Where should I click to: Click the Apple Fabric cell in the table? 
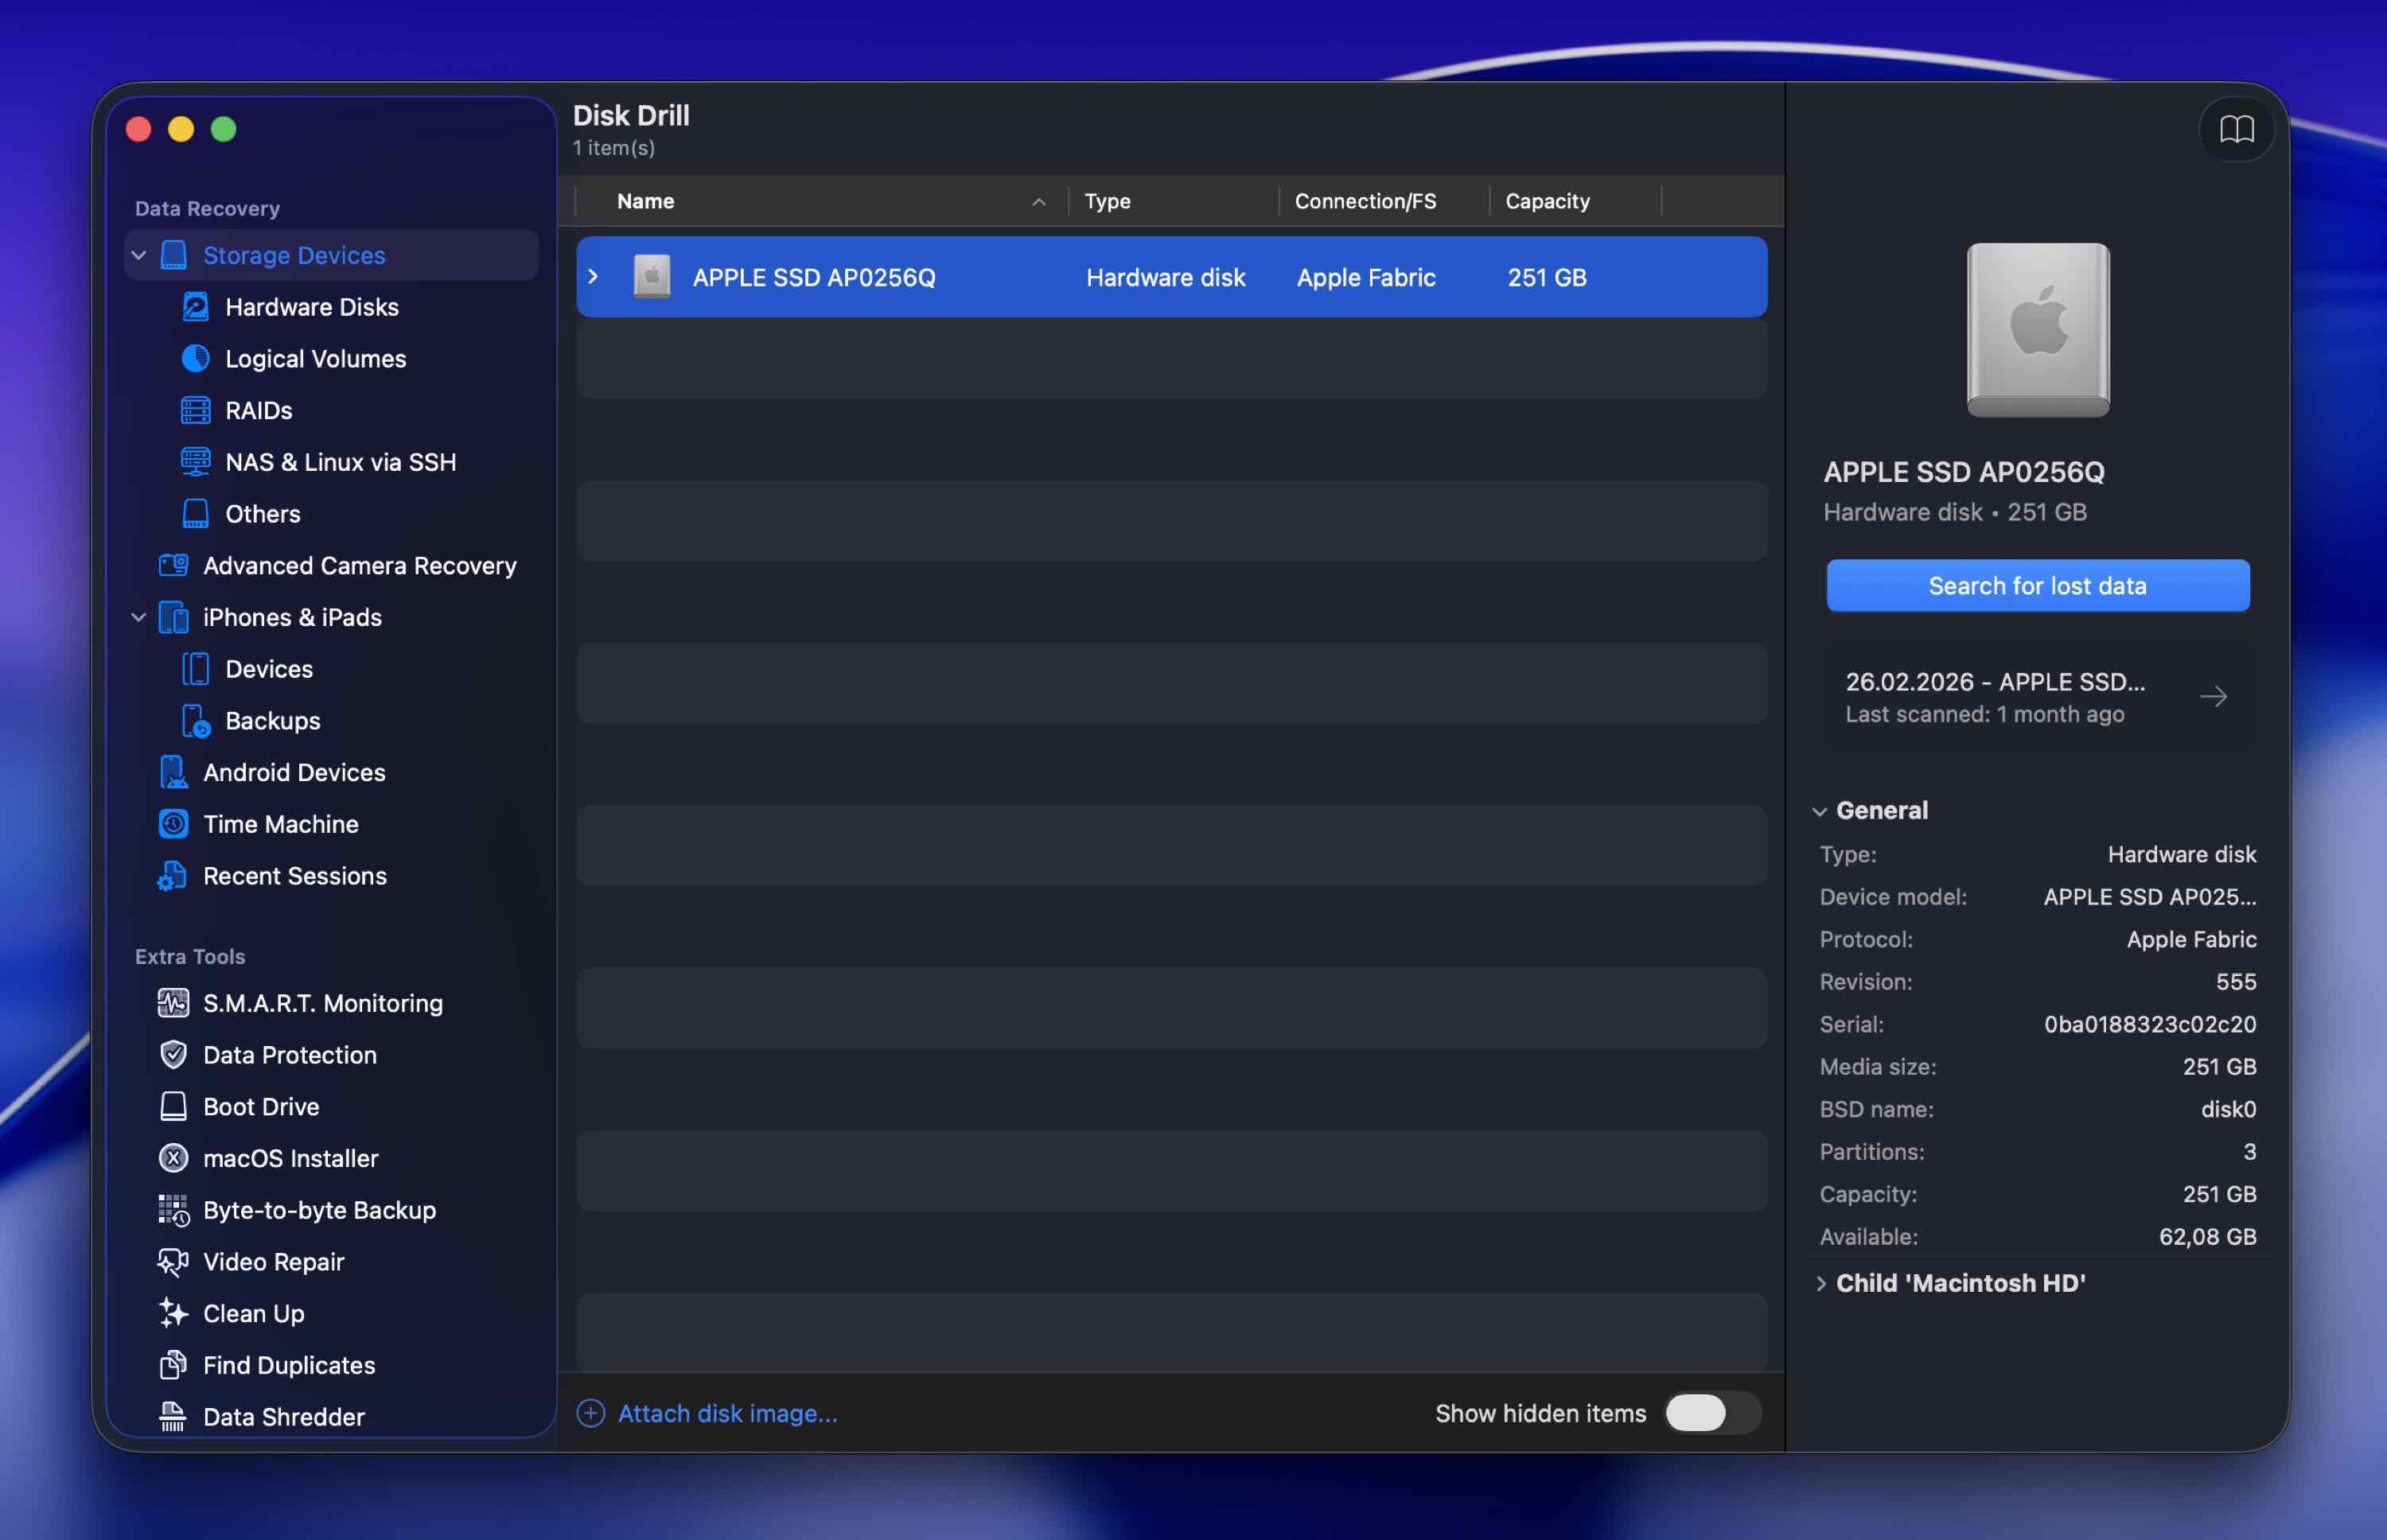point(1366,277)
